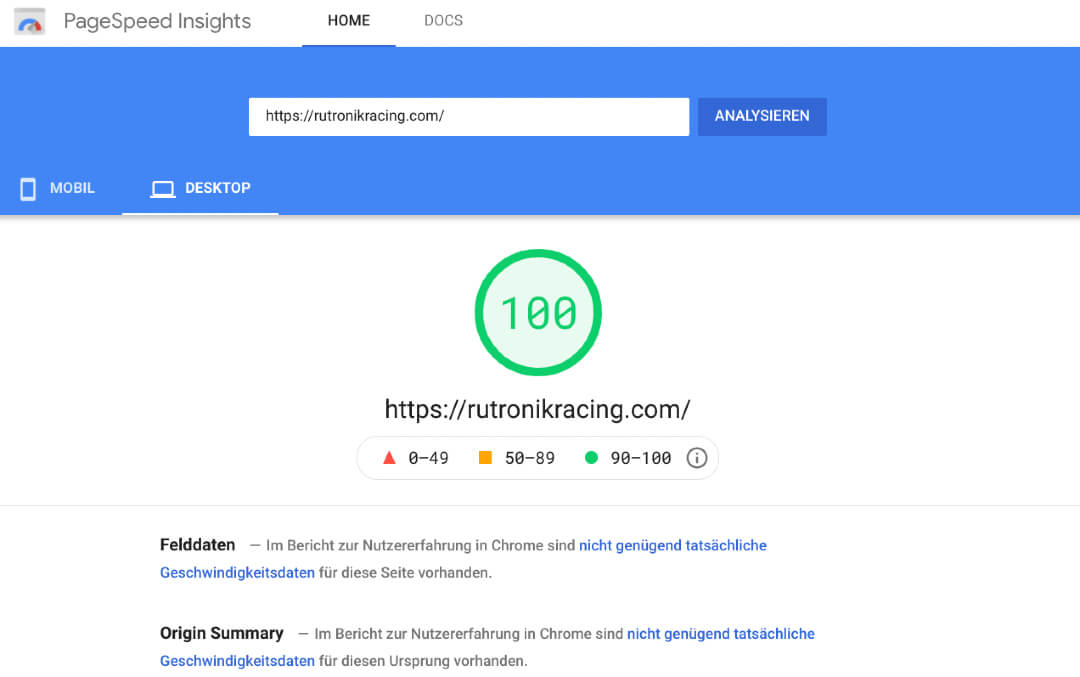
Task: Click the red triangle 0–49 legend icon
Action: tap(389, 457)
